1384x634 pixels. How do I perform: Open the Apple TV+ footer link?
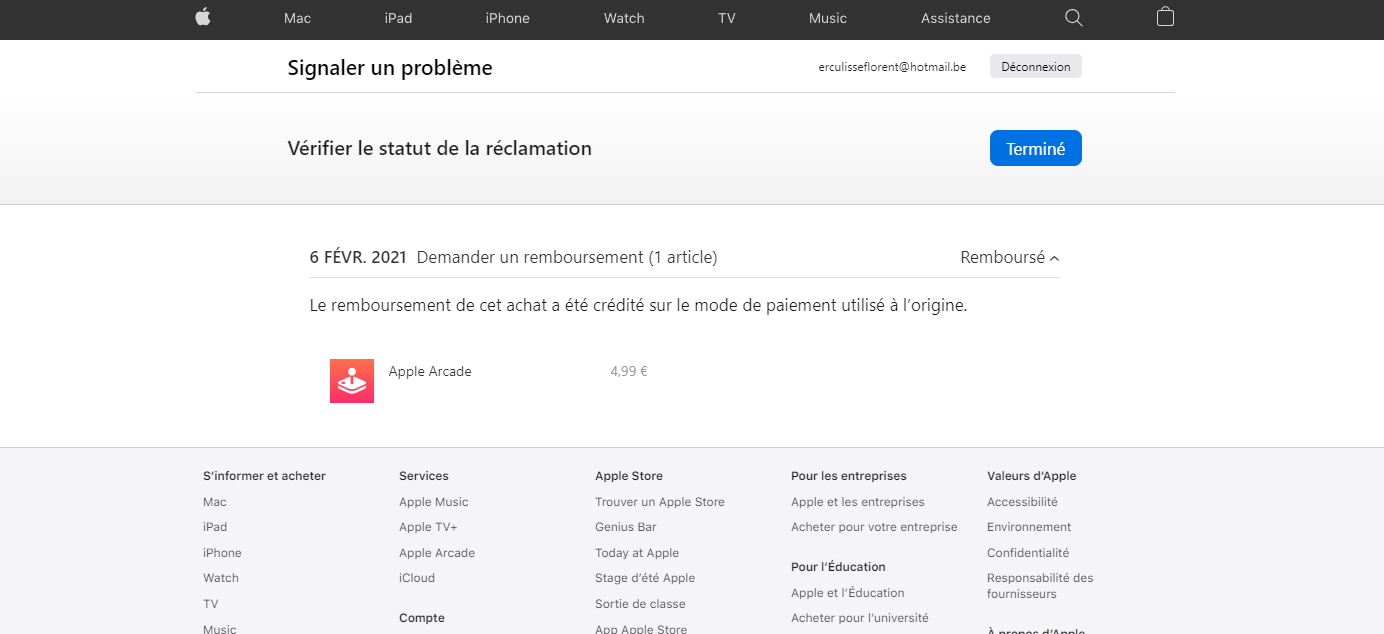pyautogui.click(x=428, y=527)
